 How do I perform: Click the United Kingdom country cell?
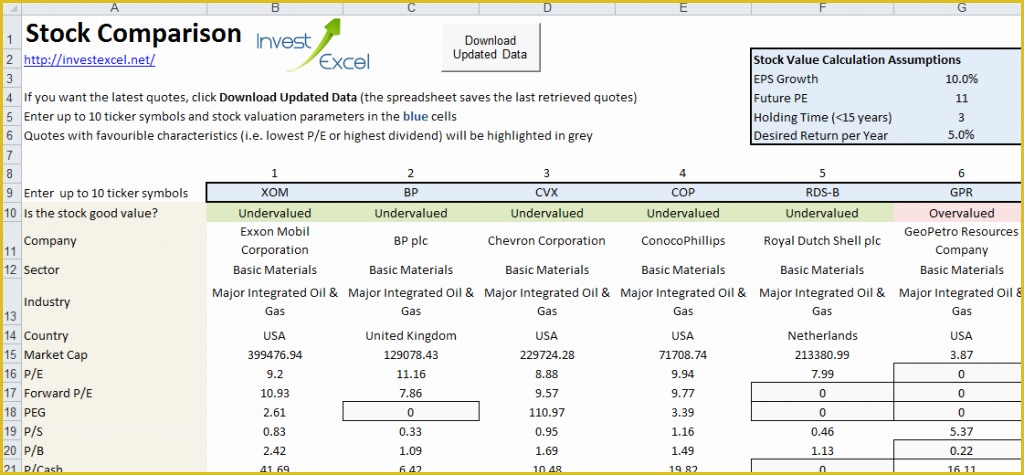pyautogui.click(x=411, y=336)
